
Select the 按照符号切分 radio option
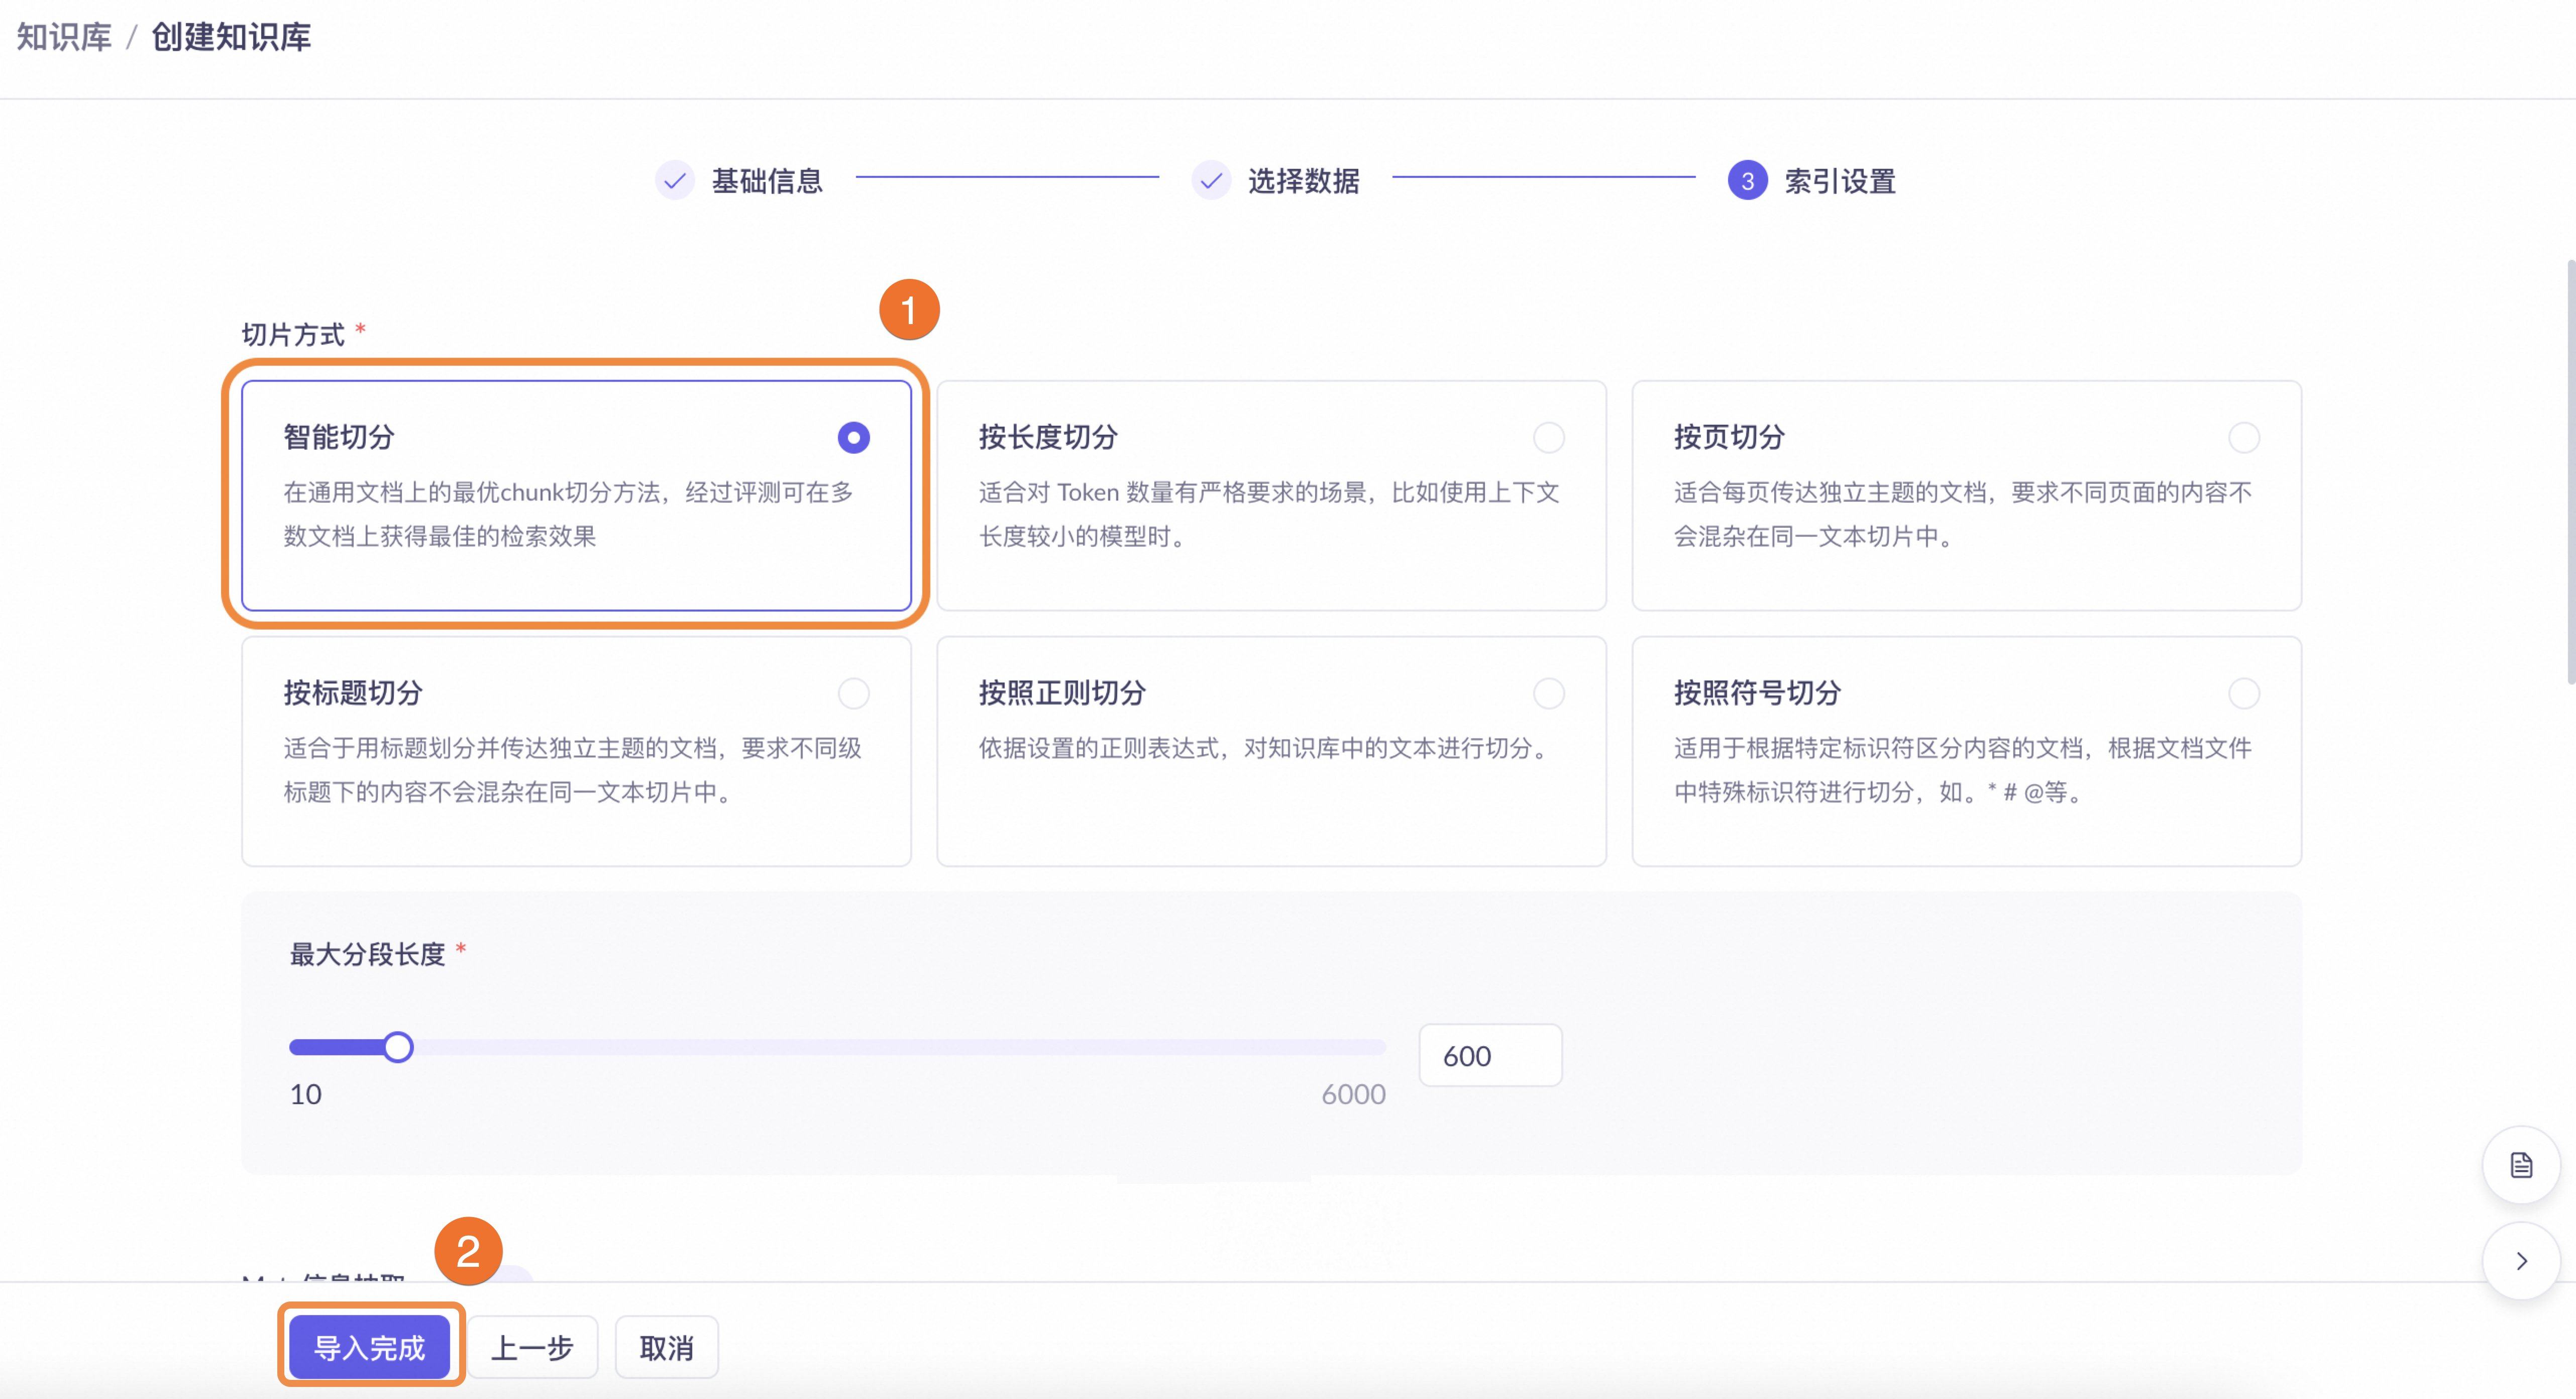tap(2243, 693)
